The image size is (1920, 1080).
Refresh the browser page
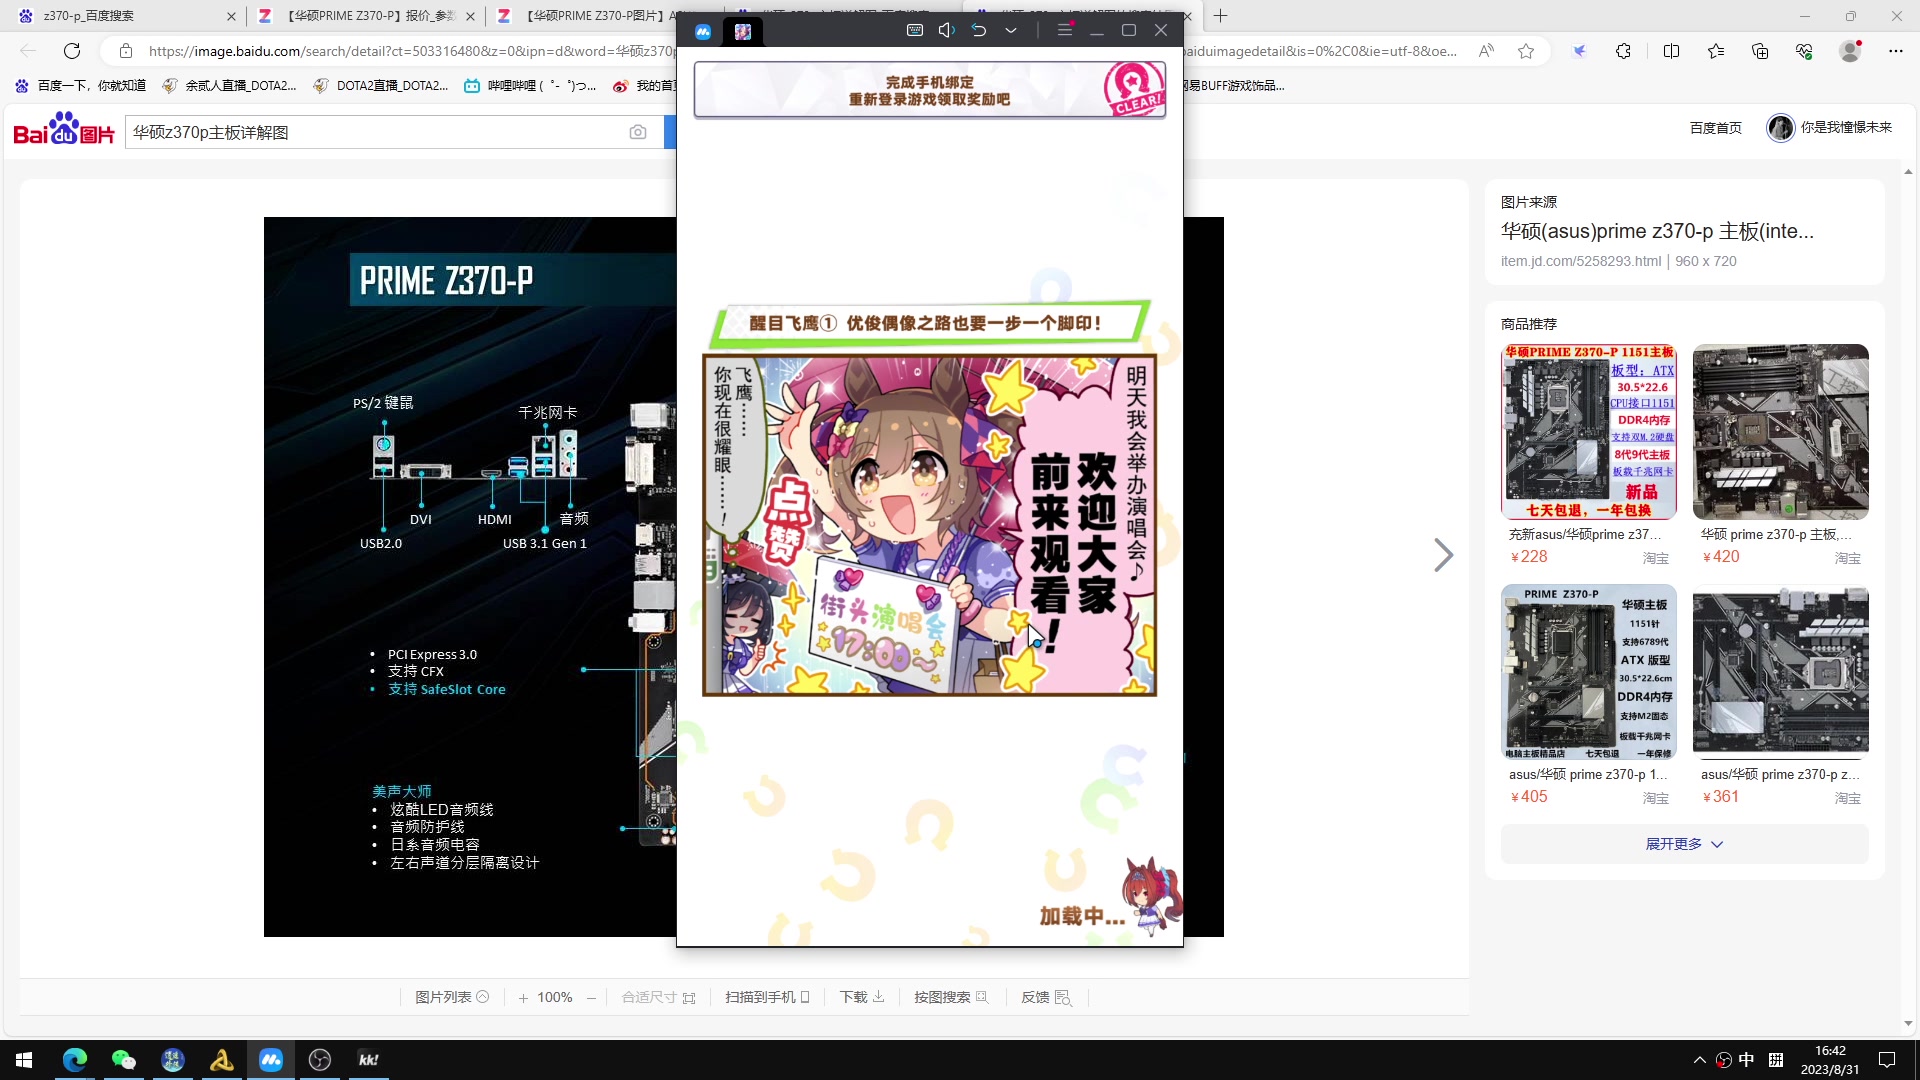72,51
